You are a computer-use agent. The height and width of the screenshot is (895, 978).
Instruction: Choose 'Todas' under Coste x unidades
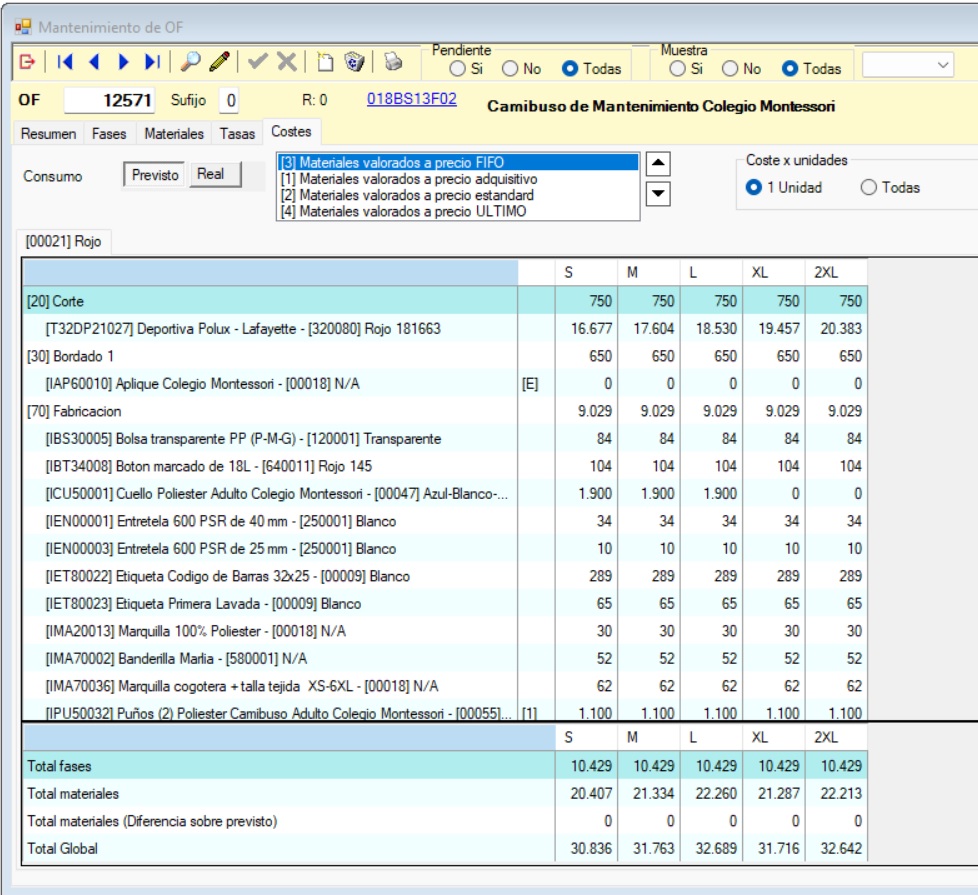point(868,187)
